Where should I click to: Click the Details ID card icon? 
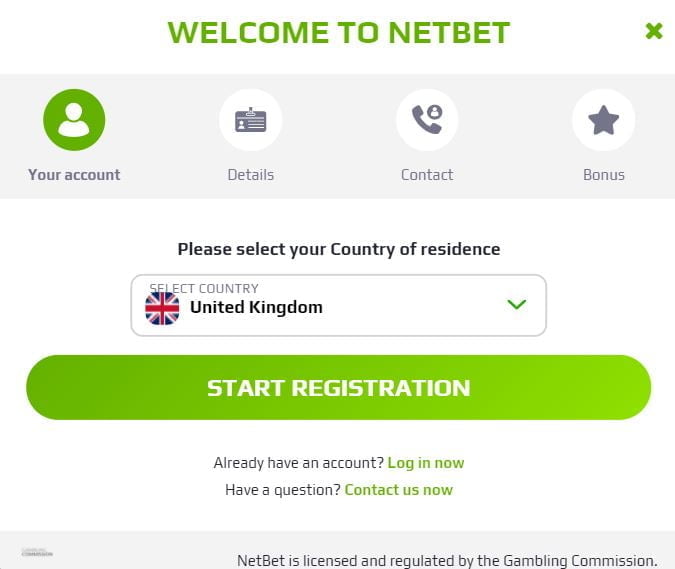tap(250, 120)
